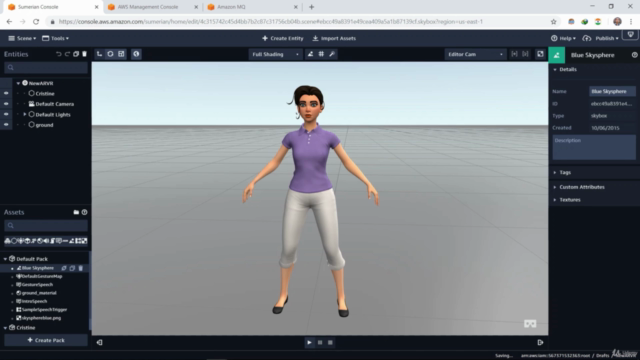The image size is (640, 360).
Task: Stop the scene playback
Action: click(330, 342)
